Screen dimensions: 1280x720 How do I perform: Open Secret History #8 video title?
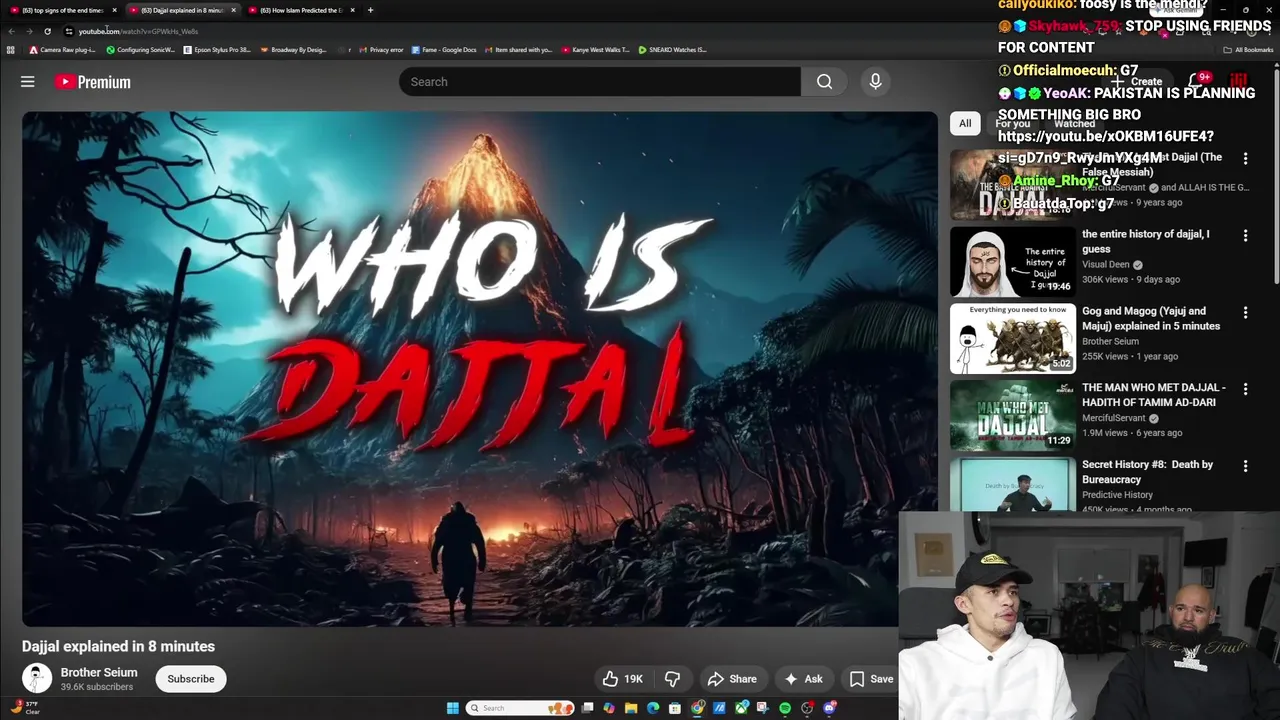[1147, 472]
